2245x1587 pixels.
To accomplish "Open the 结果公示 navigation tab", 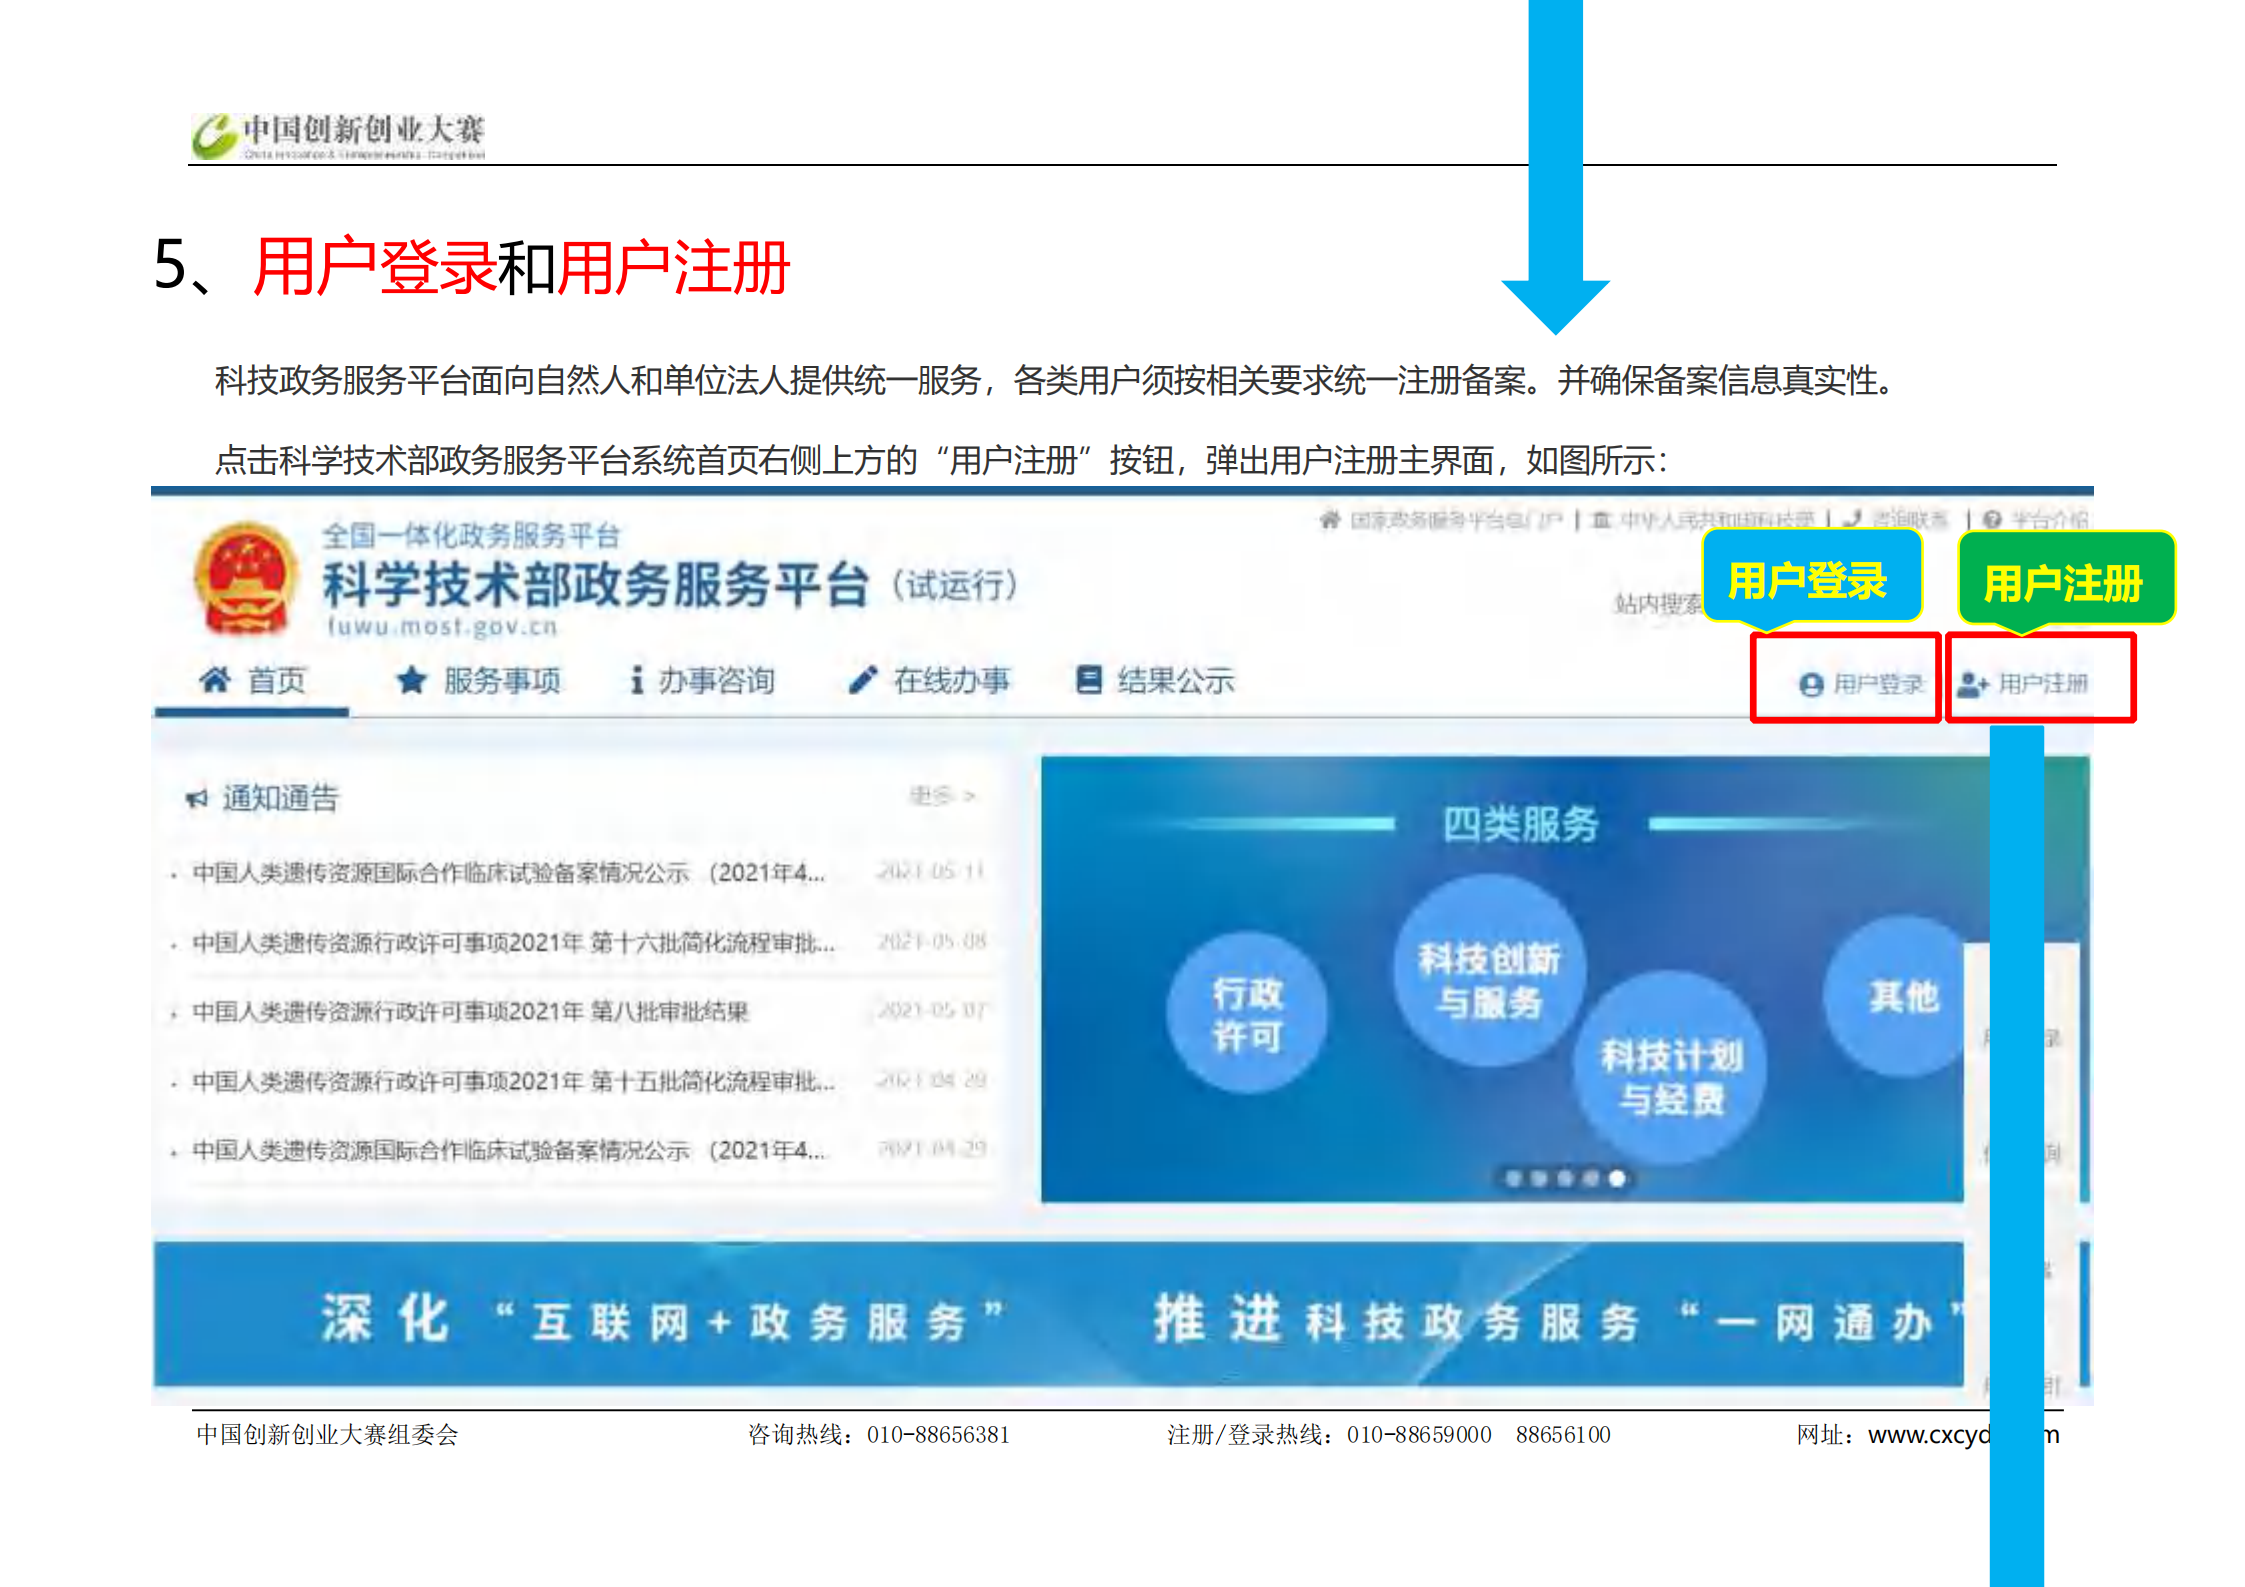I will tap(1175, 681).
